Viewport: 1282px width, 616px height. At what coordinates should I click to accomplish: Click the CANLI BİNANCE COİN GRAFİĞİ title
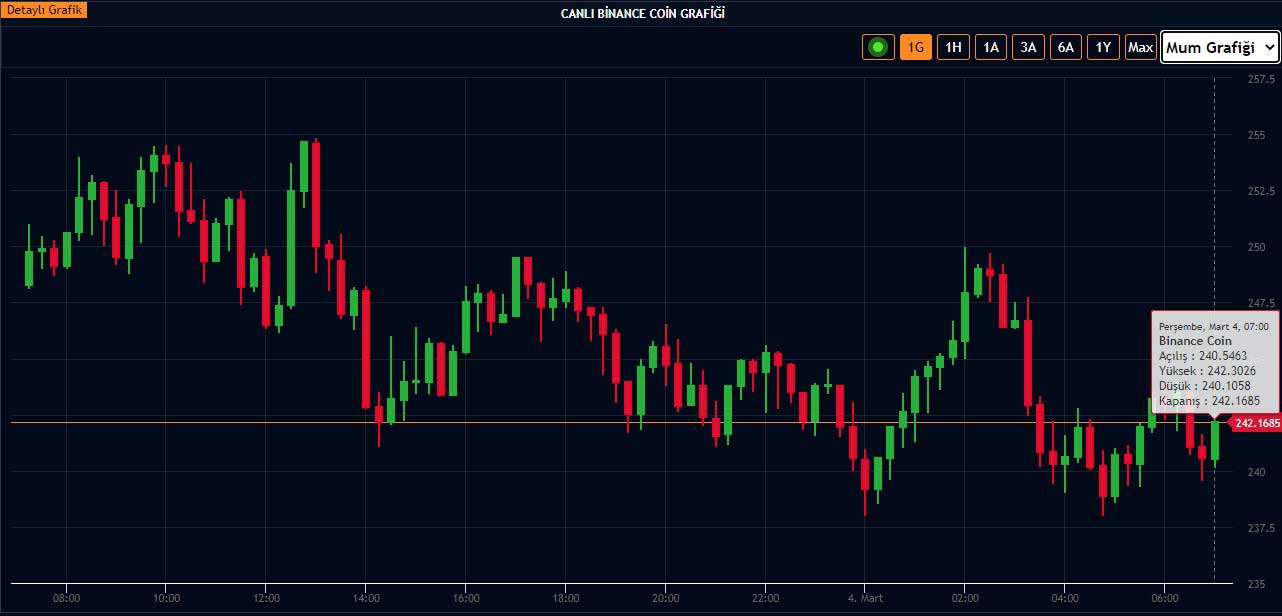[x=642, y=13]
